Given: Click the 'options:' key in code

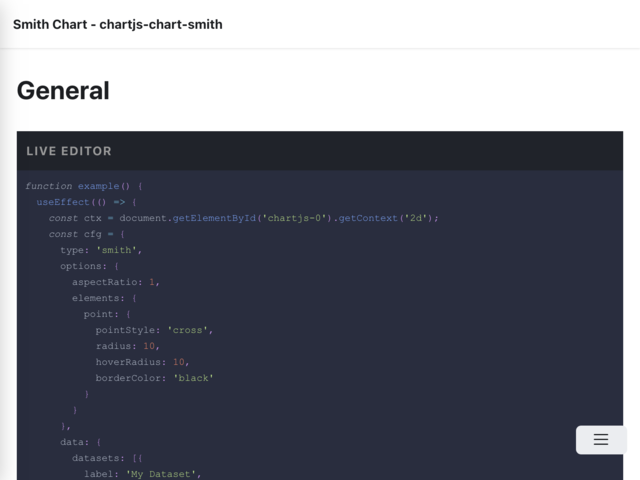Looking at the screenshot, I should (83, 266).
